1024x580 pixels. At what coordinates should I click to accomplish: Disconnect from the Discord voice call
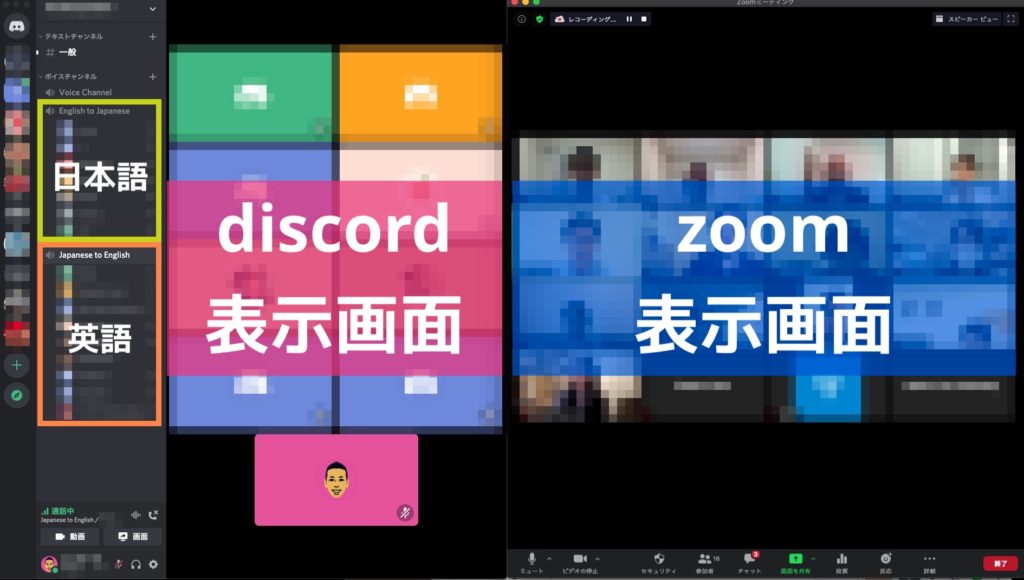coord(153,515)
